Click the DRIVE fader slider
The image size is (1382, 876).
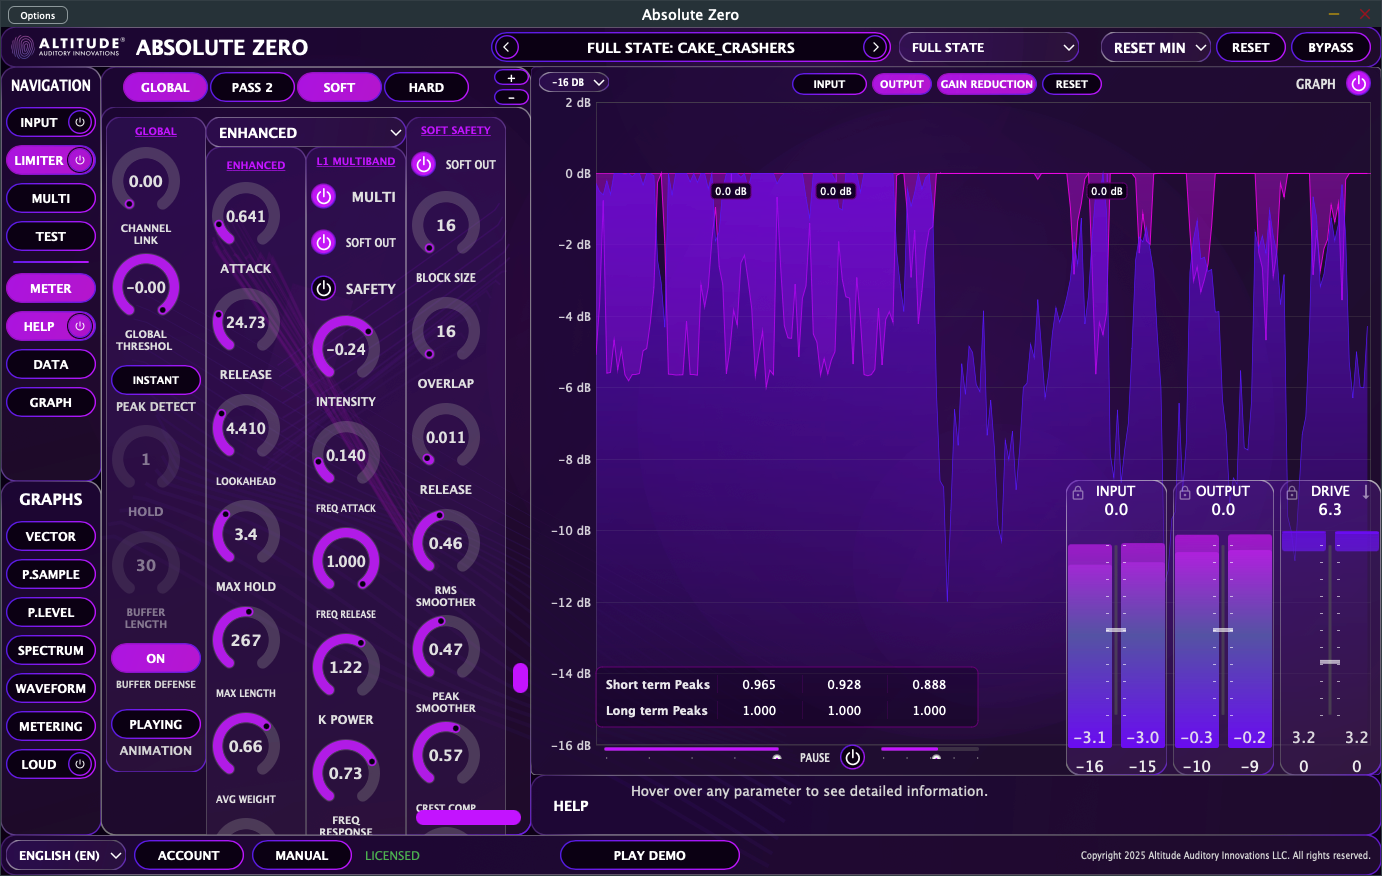click(1330, 661)
